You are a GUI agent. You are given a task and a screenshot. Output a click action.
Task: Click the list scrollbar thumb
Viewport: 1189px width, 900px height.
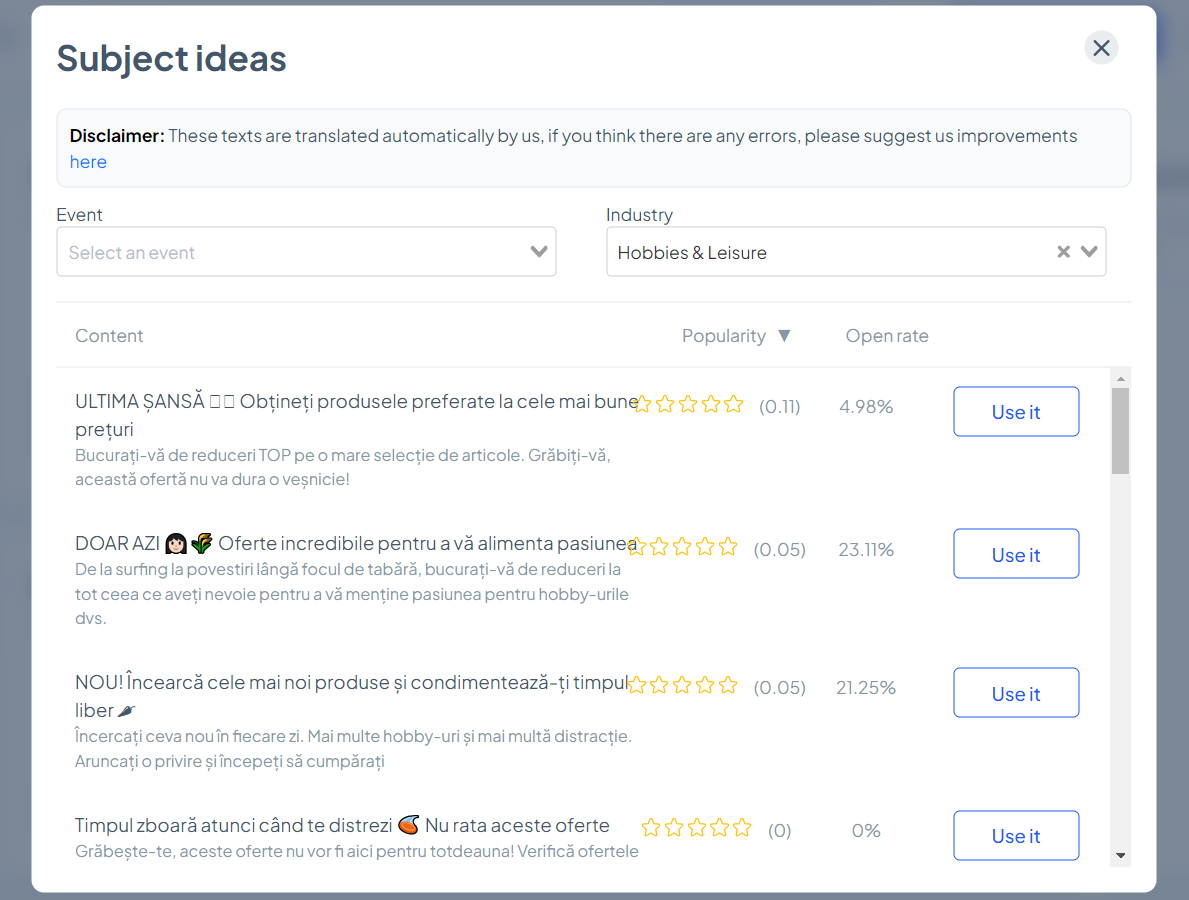pyautogui.click(x=1120, y=431)
